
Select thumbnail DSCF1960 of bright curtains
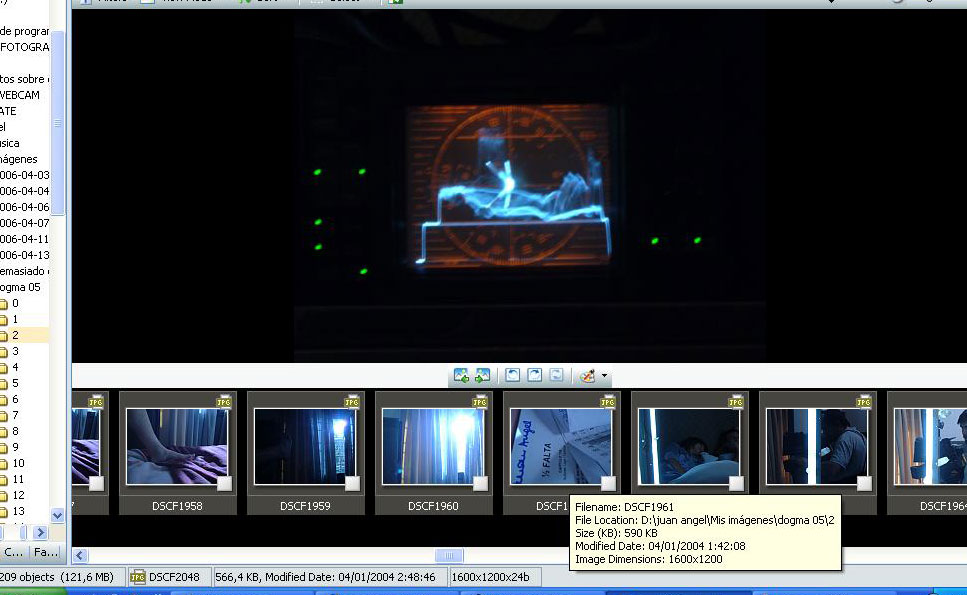(433, 446)
